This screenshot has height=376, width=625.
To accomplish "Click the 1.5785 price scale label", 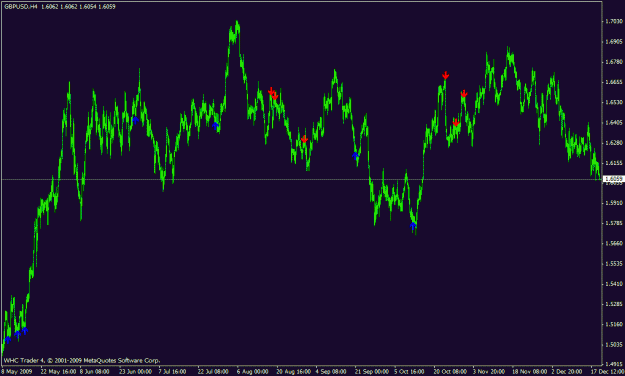I will (x=614, y=223).
